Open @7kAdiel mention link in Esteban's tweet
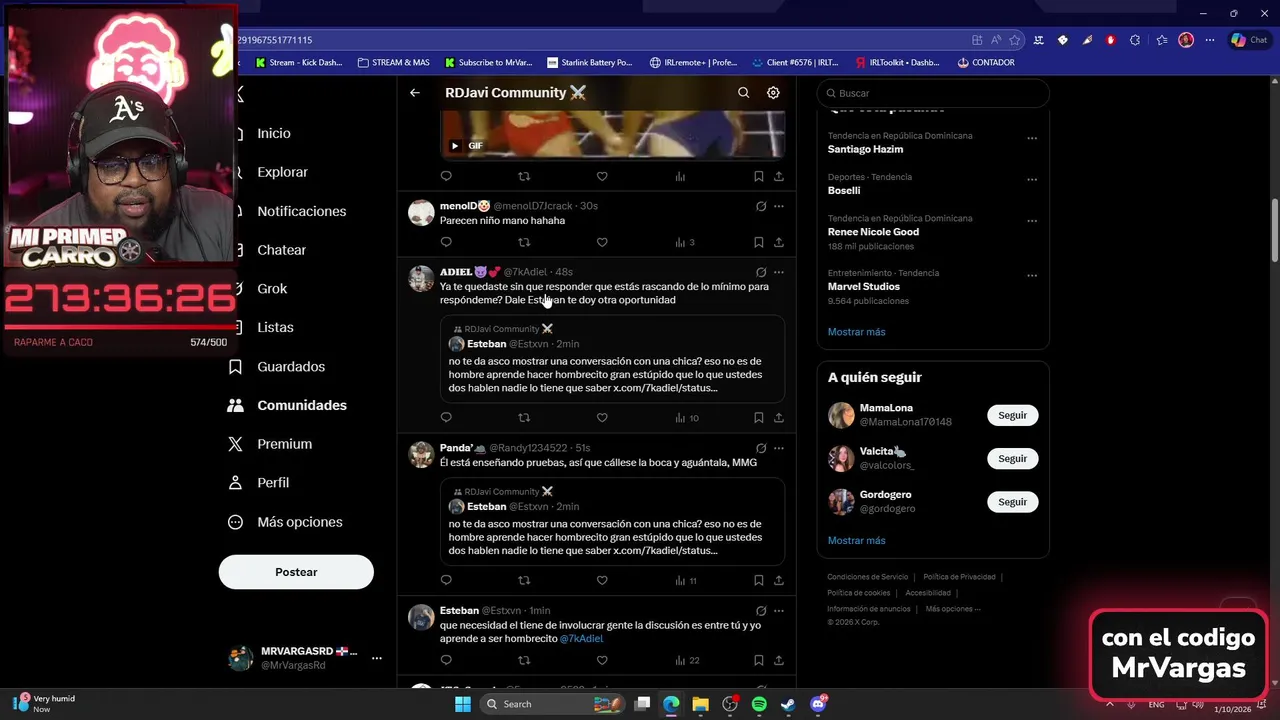This screenshot has width=1280, height=720. (581, 638)
